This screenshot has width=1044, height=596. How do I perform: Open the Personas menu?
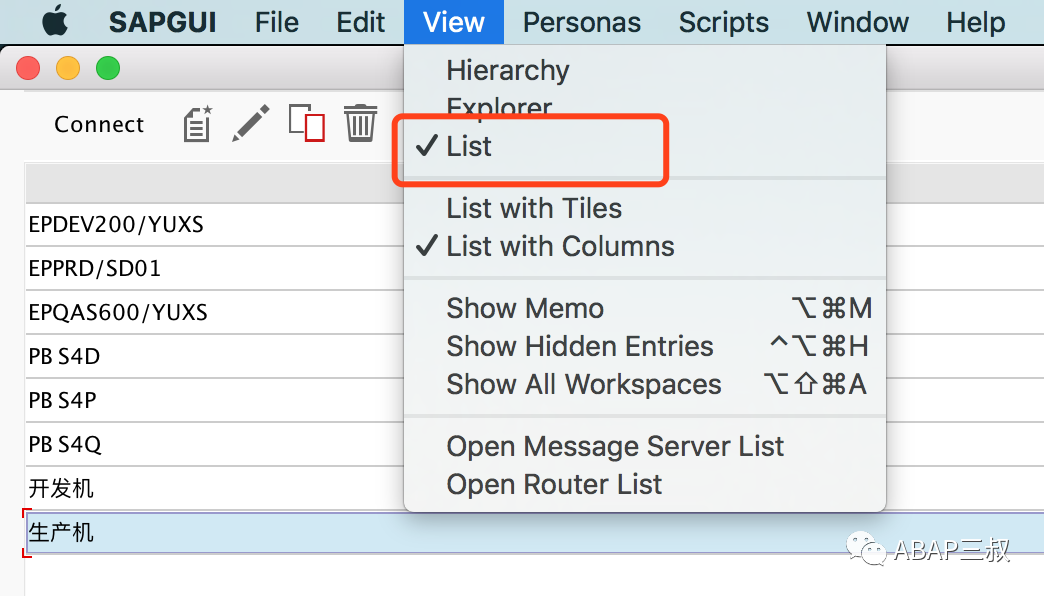pyautogui.click(x=581, y=22)
